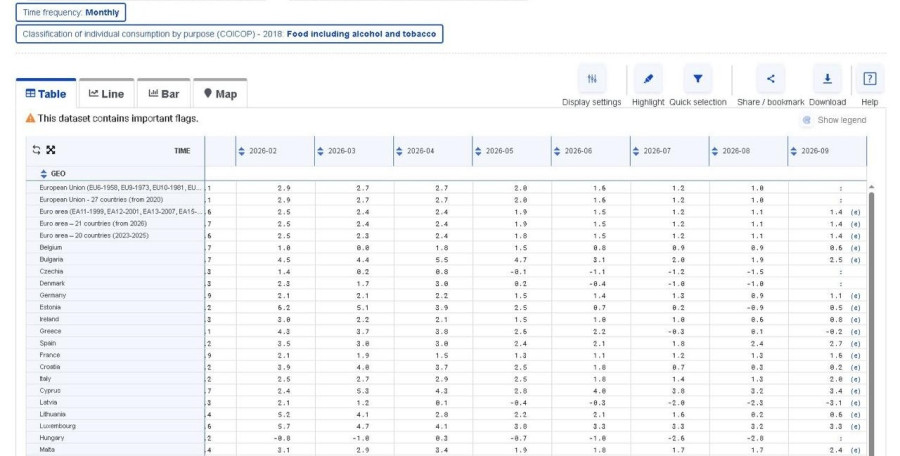900x456 pixels.
Task: Select Euro area – 21 countries row
Action: (x=93, y=223)
